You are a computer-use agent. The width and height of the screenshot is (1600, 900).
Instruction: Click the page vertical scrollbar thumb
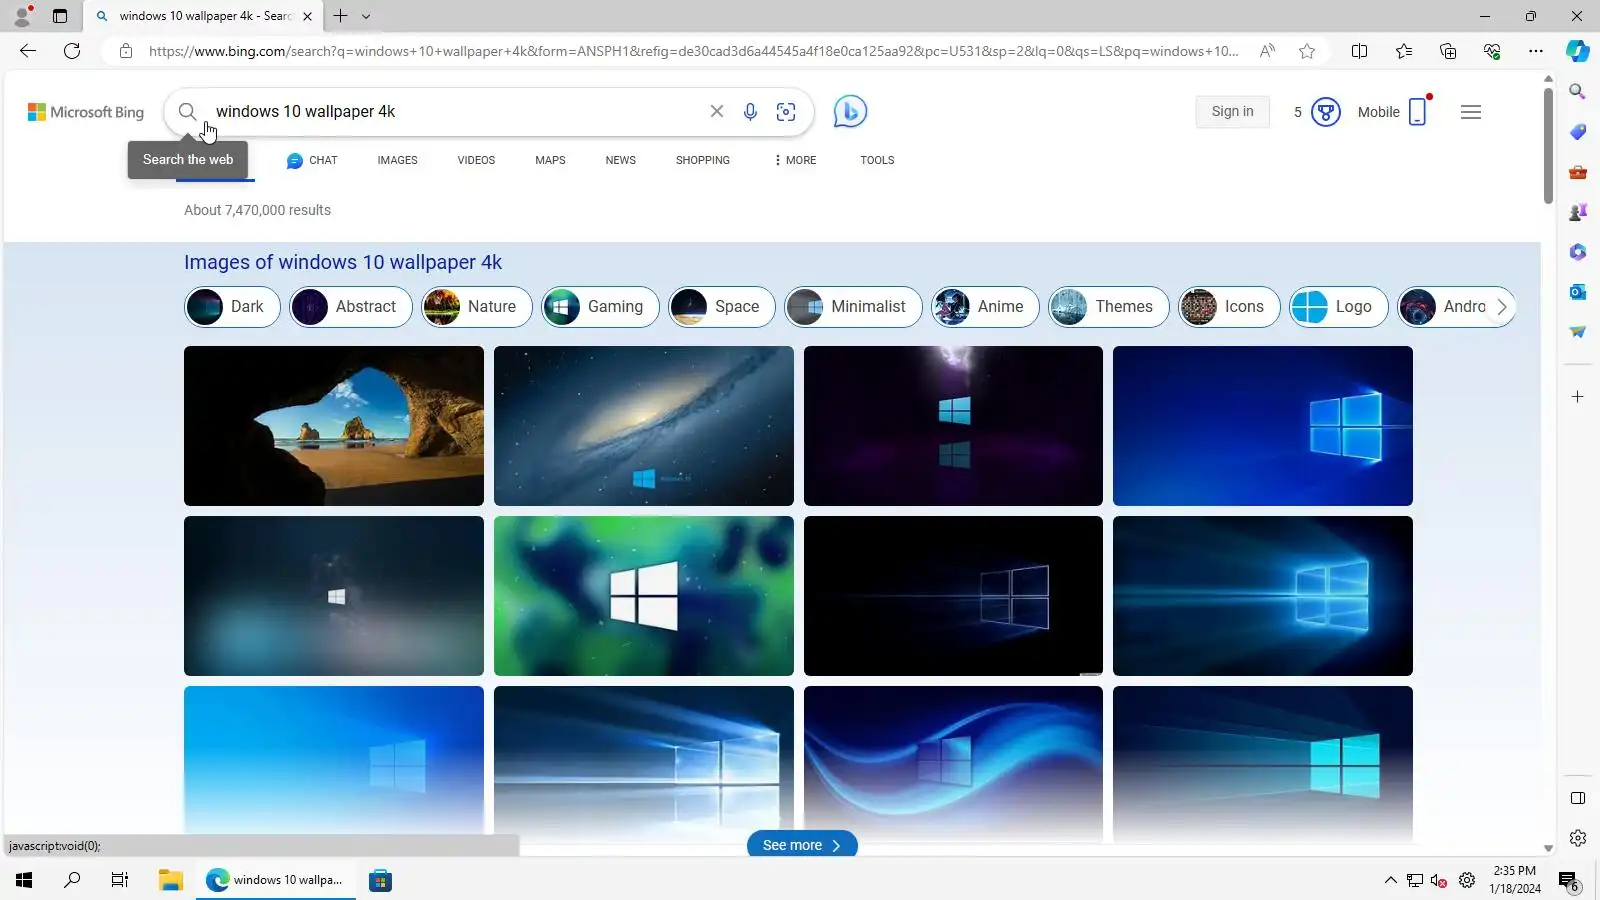(1548, 145)
